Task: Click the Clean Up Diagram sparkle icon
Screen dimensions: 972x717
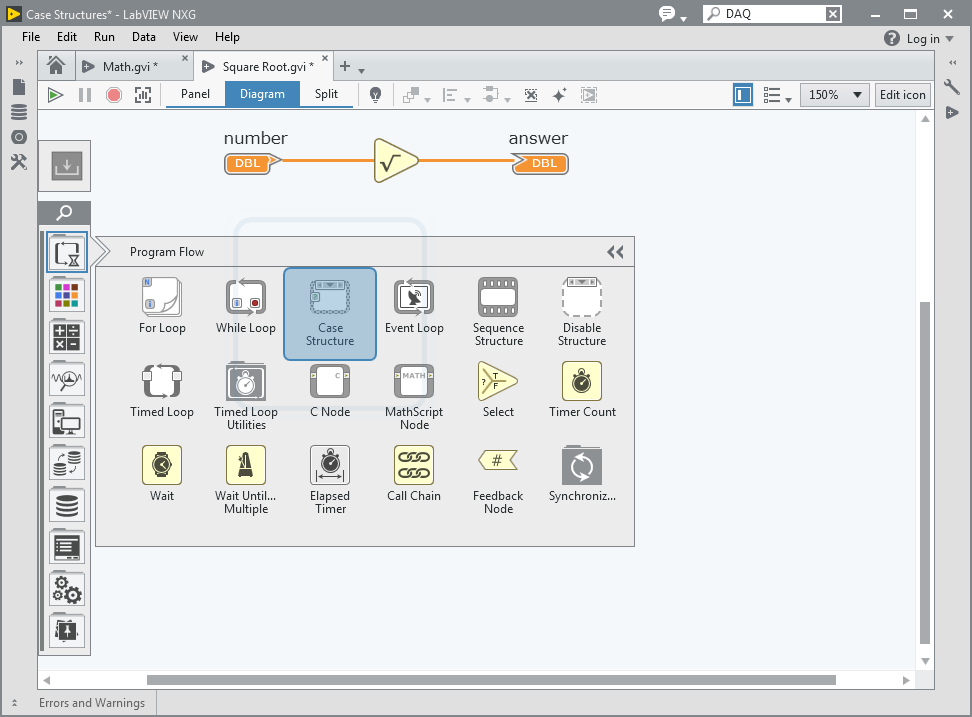Action: click(559, 95)
